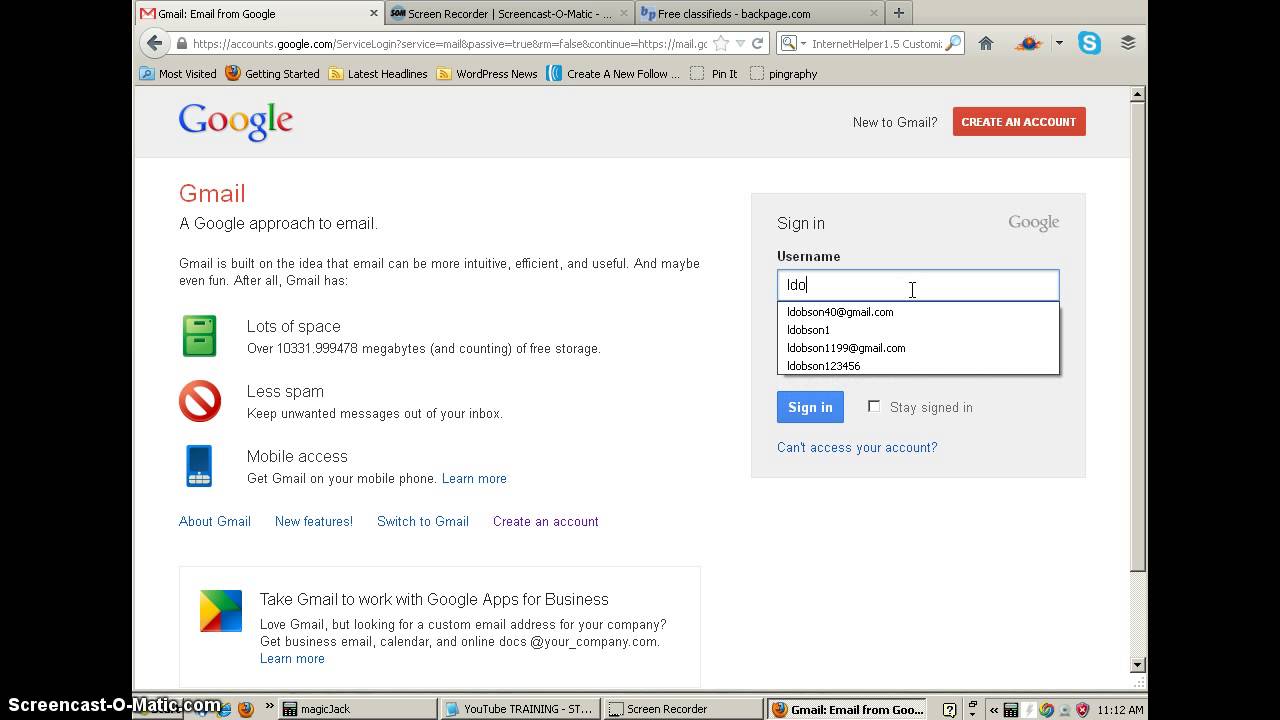
Task: Switch to Free classifieds backpage.com tab
Action: point(759,13)
